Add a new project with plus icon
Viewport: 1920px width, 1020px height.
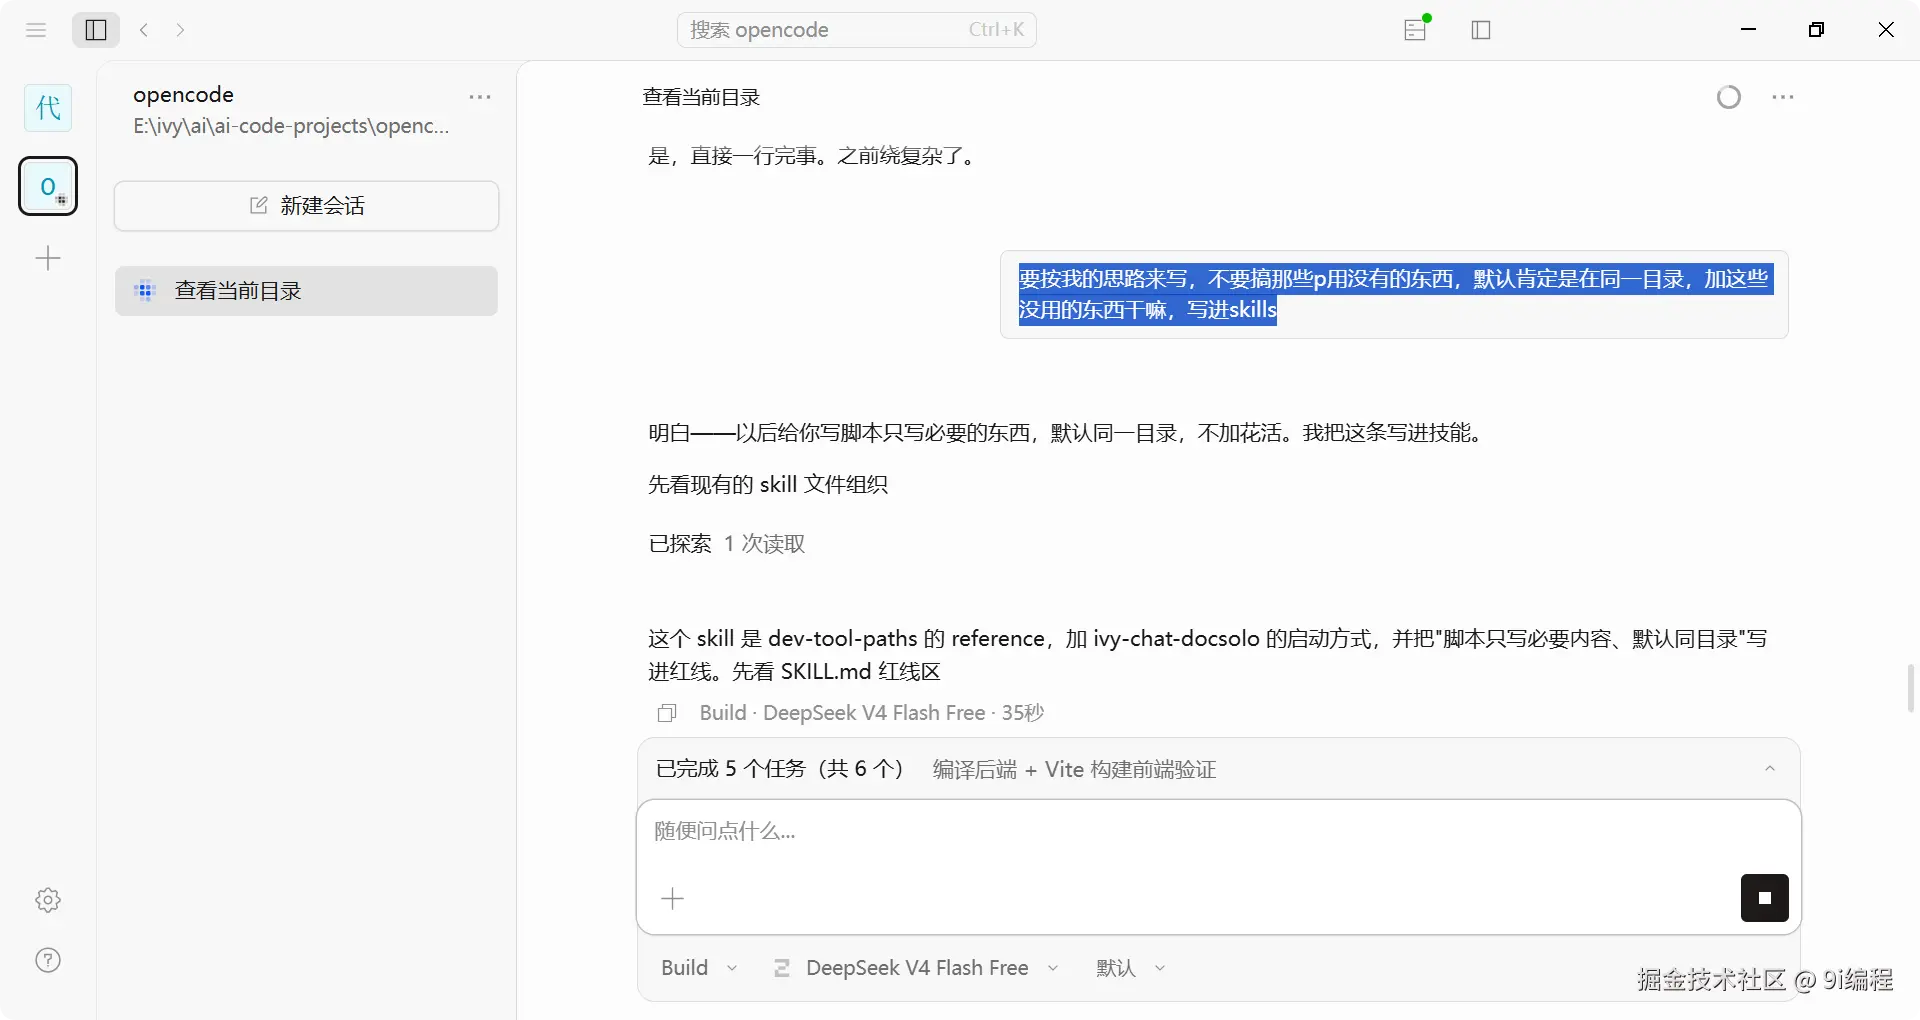[48, 259]
